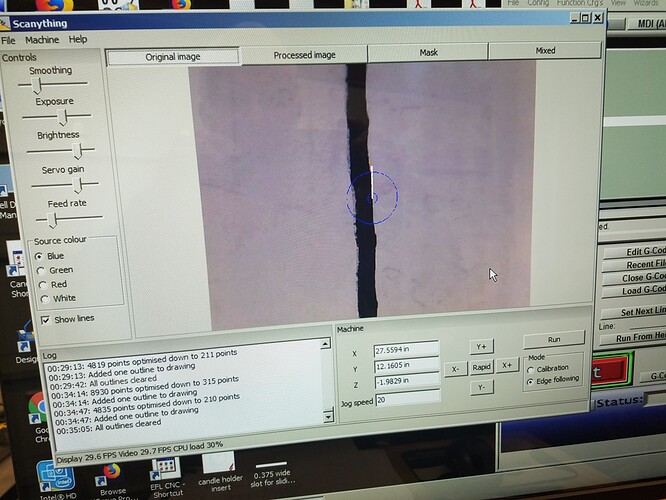Click the Run button
The width and height of the screenshot is (666, 500).
554,339
